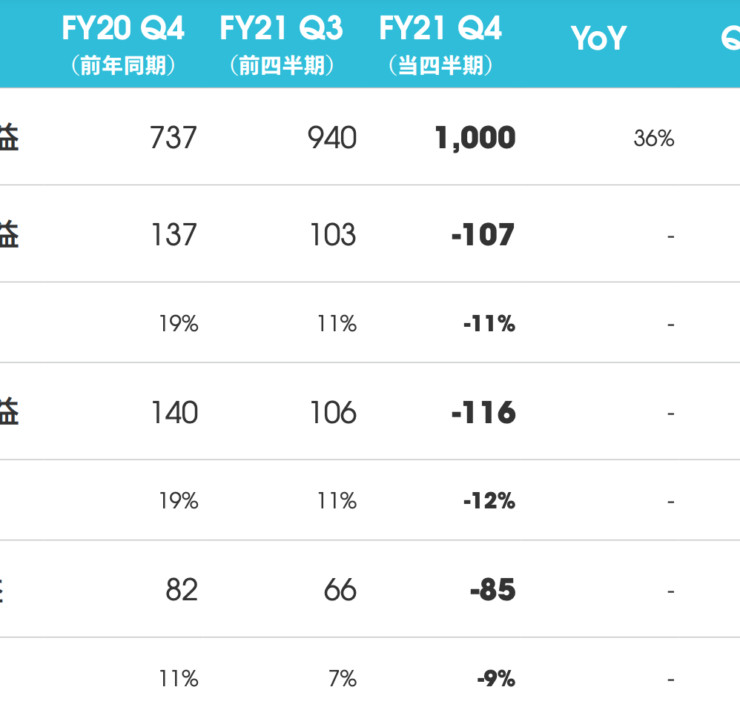Click the 7% cell in FY21 Q3
The width and height of the screenshot is (740, 710).
coord(342,679)
